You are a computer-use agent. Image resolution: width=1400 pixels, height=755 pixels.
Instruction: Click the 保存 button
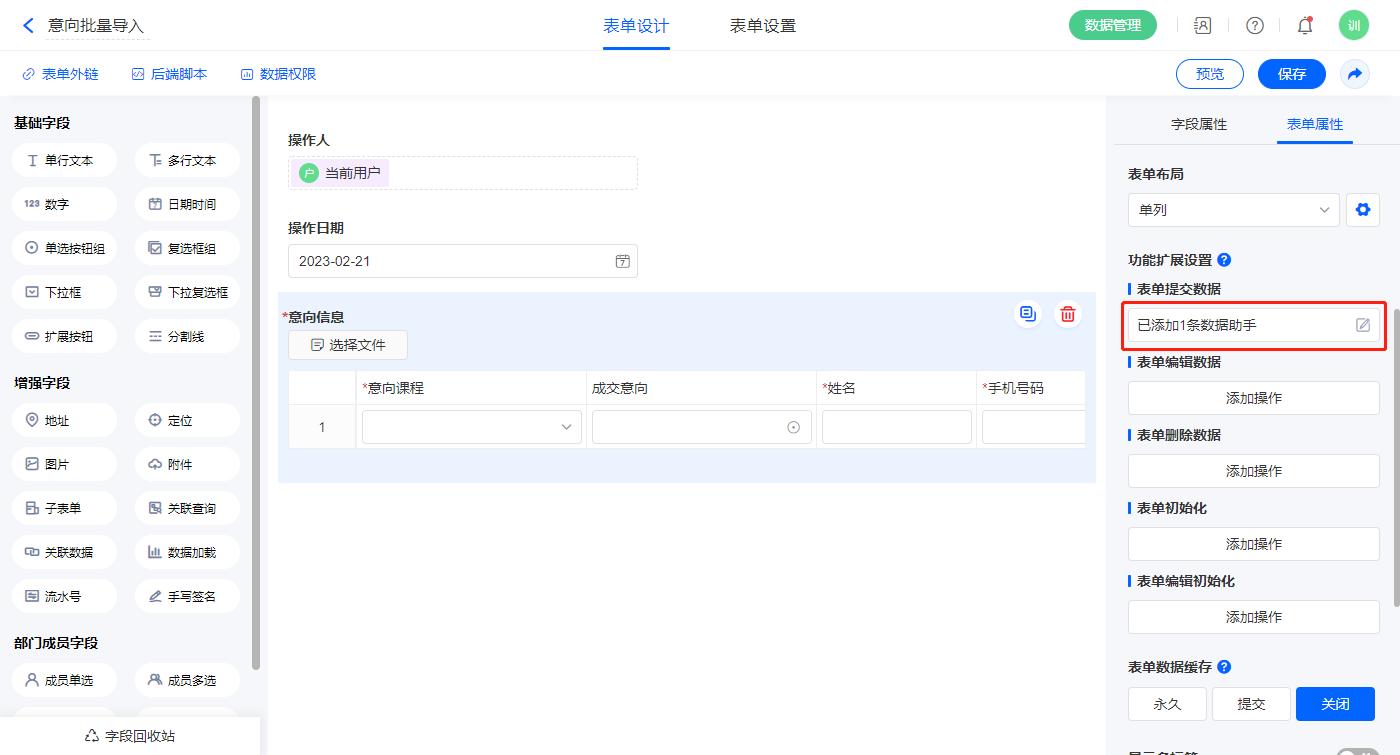[1291, 74]
